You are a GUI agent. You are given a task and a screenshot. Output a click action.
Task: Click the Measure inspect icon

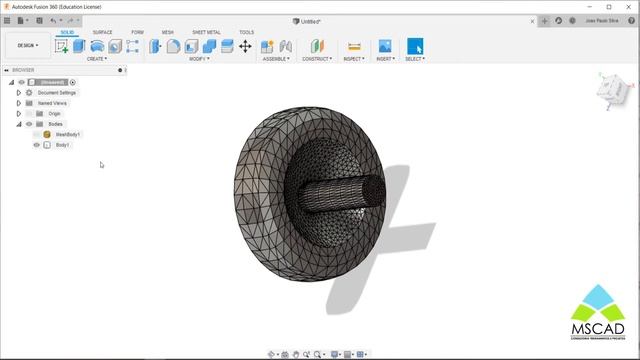point(354,46)
